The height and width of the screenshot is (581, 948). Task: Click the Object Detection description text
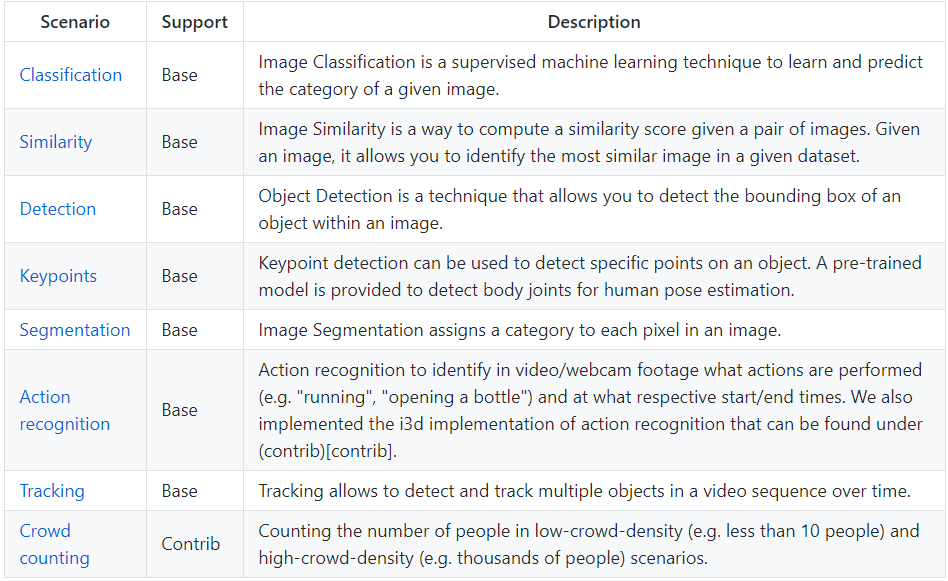click(x=580, y=210)
